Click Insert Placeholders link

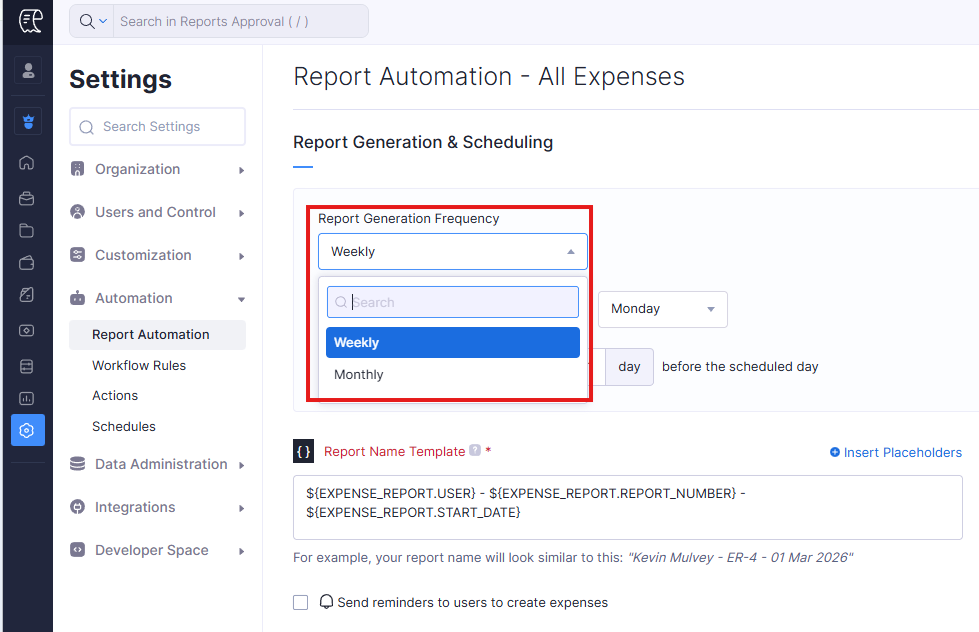895,452
